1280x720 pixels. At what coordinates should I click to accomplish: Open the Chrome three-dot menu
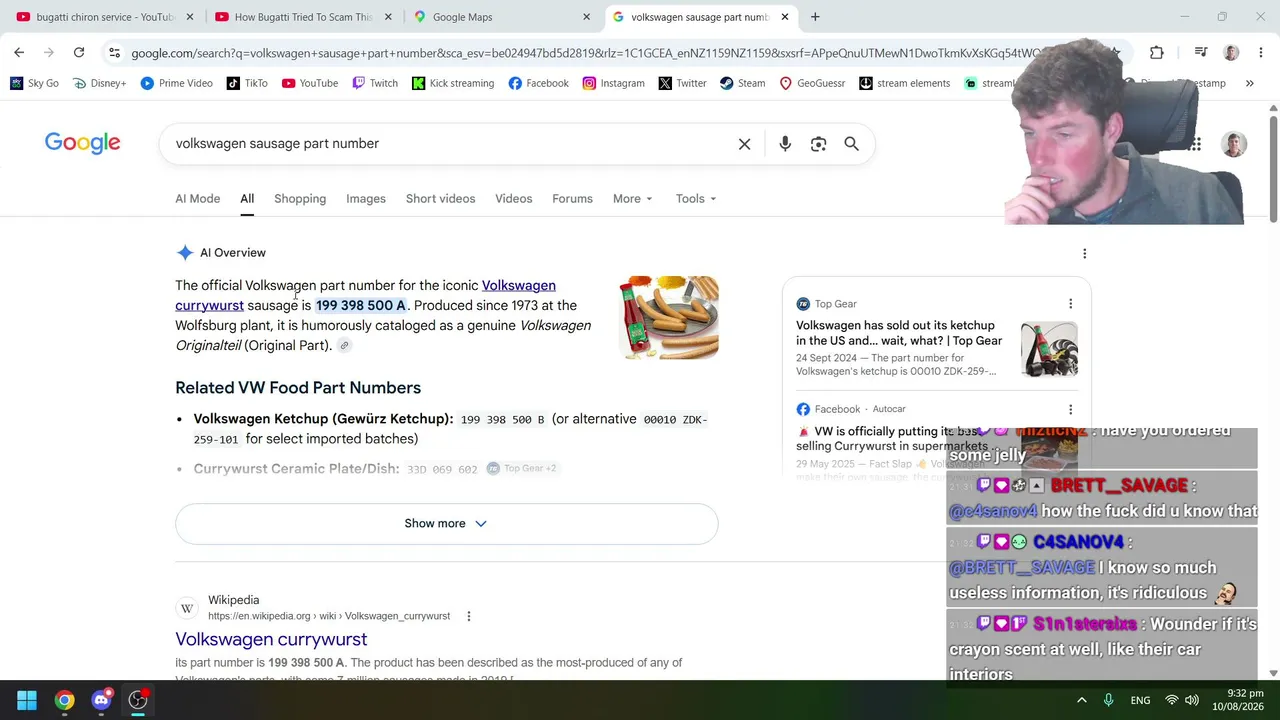tap(1261, 53)
